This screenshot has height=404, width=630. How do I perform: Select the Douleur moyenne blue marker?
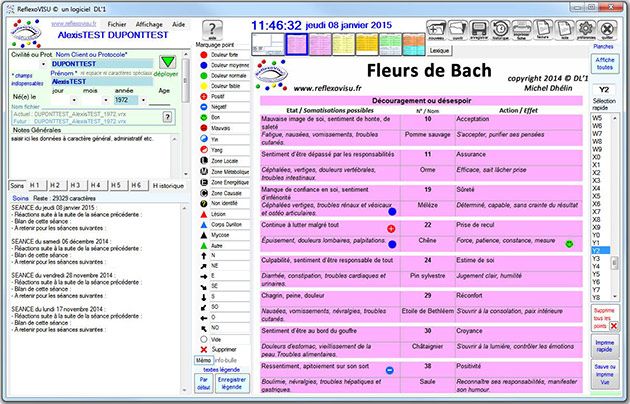(x=204, y=65)
